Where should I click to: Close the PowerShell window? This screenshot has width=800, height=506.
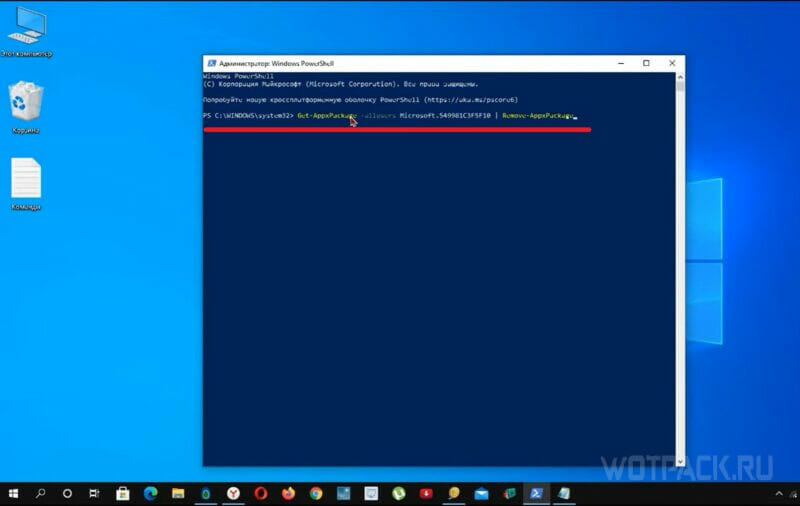tap(672, 63)
